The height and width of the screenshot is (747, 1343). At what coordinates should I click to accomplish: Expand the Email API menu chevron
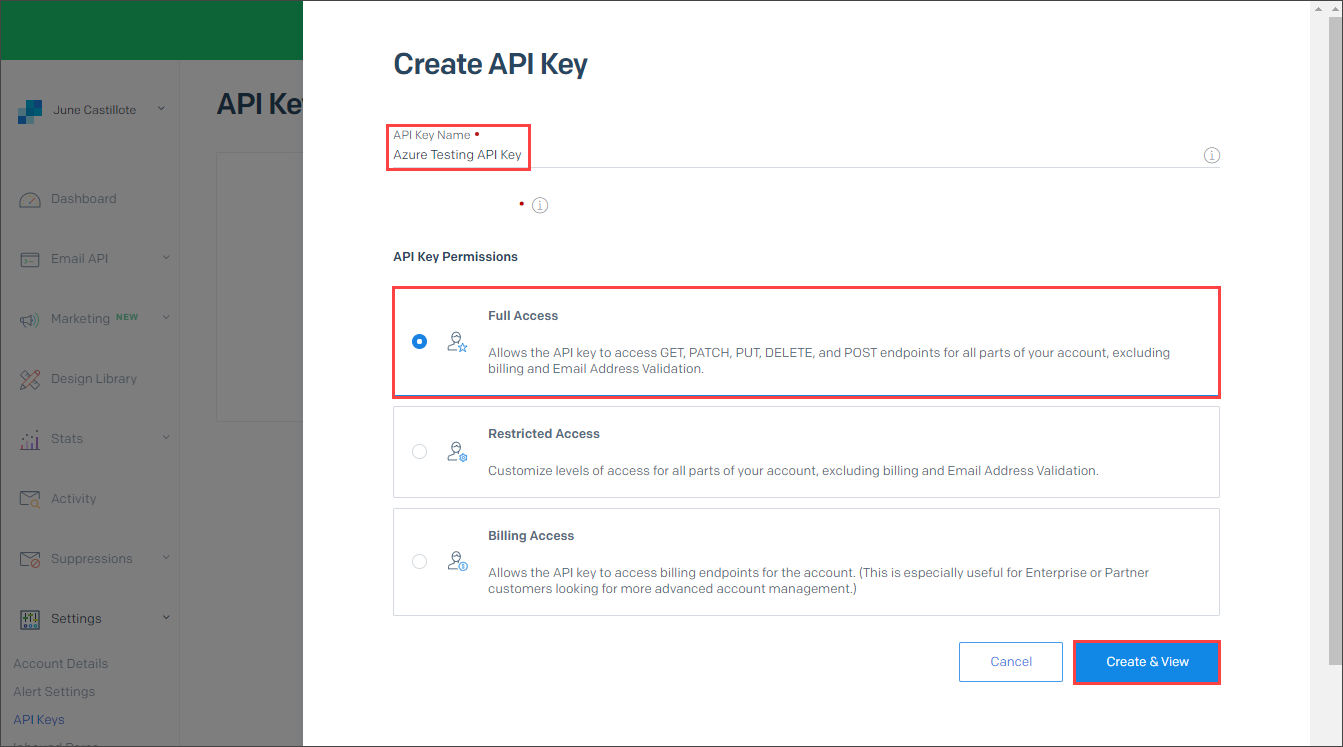[x=165, y=258]
